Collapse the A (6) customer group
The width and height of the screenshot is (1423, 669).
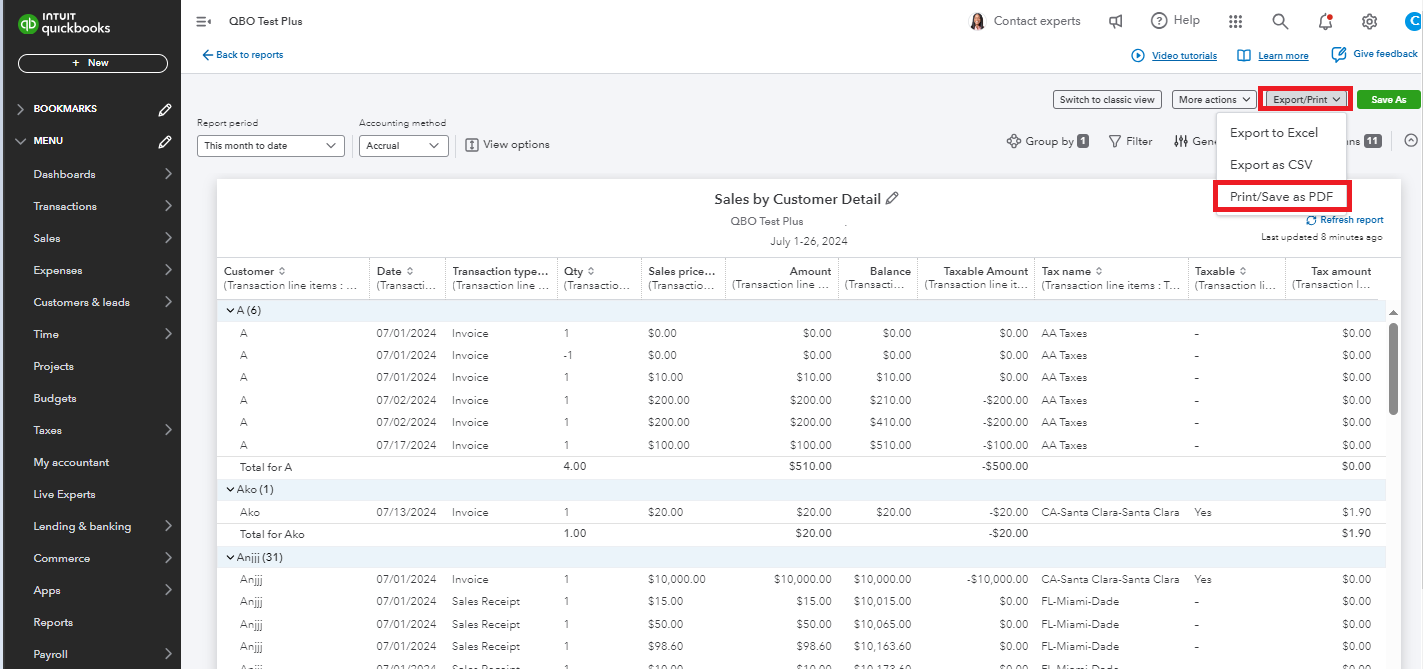229,310
